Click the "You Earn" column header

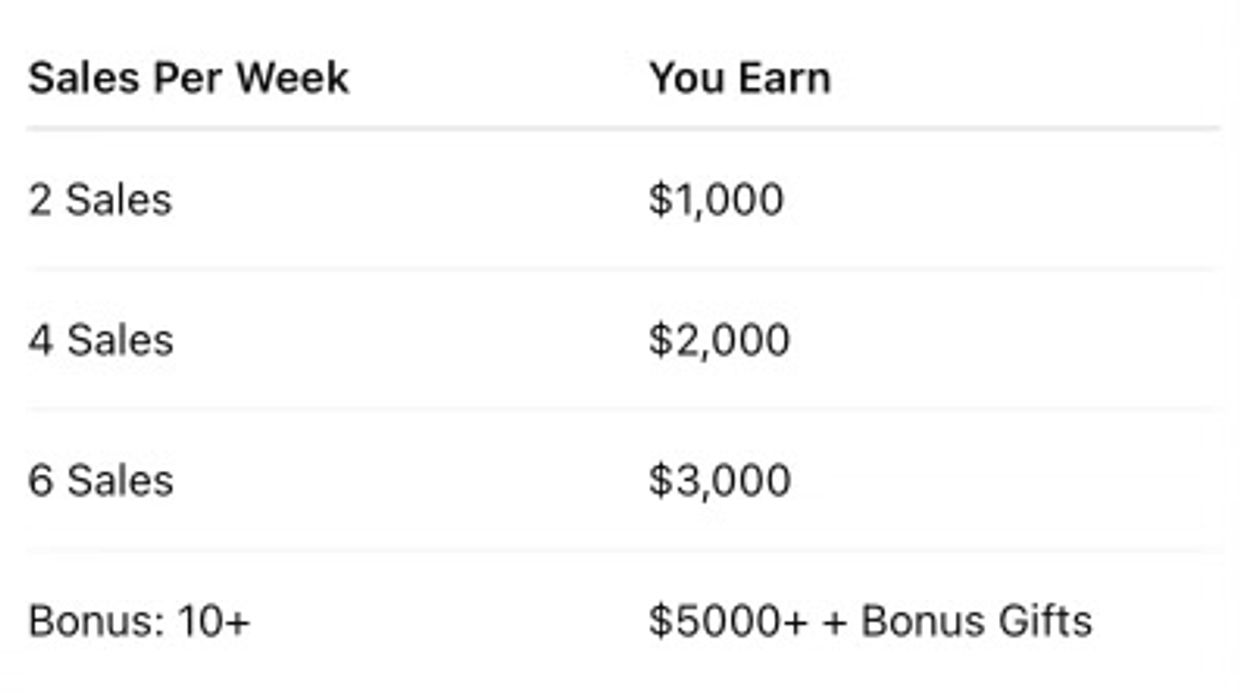click(x=739, y=78)
